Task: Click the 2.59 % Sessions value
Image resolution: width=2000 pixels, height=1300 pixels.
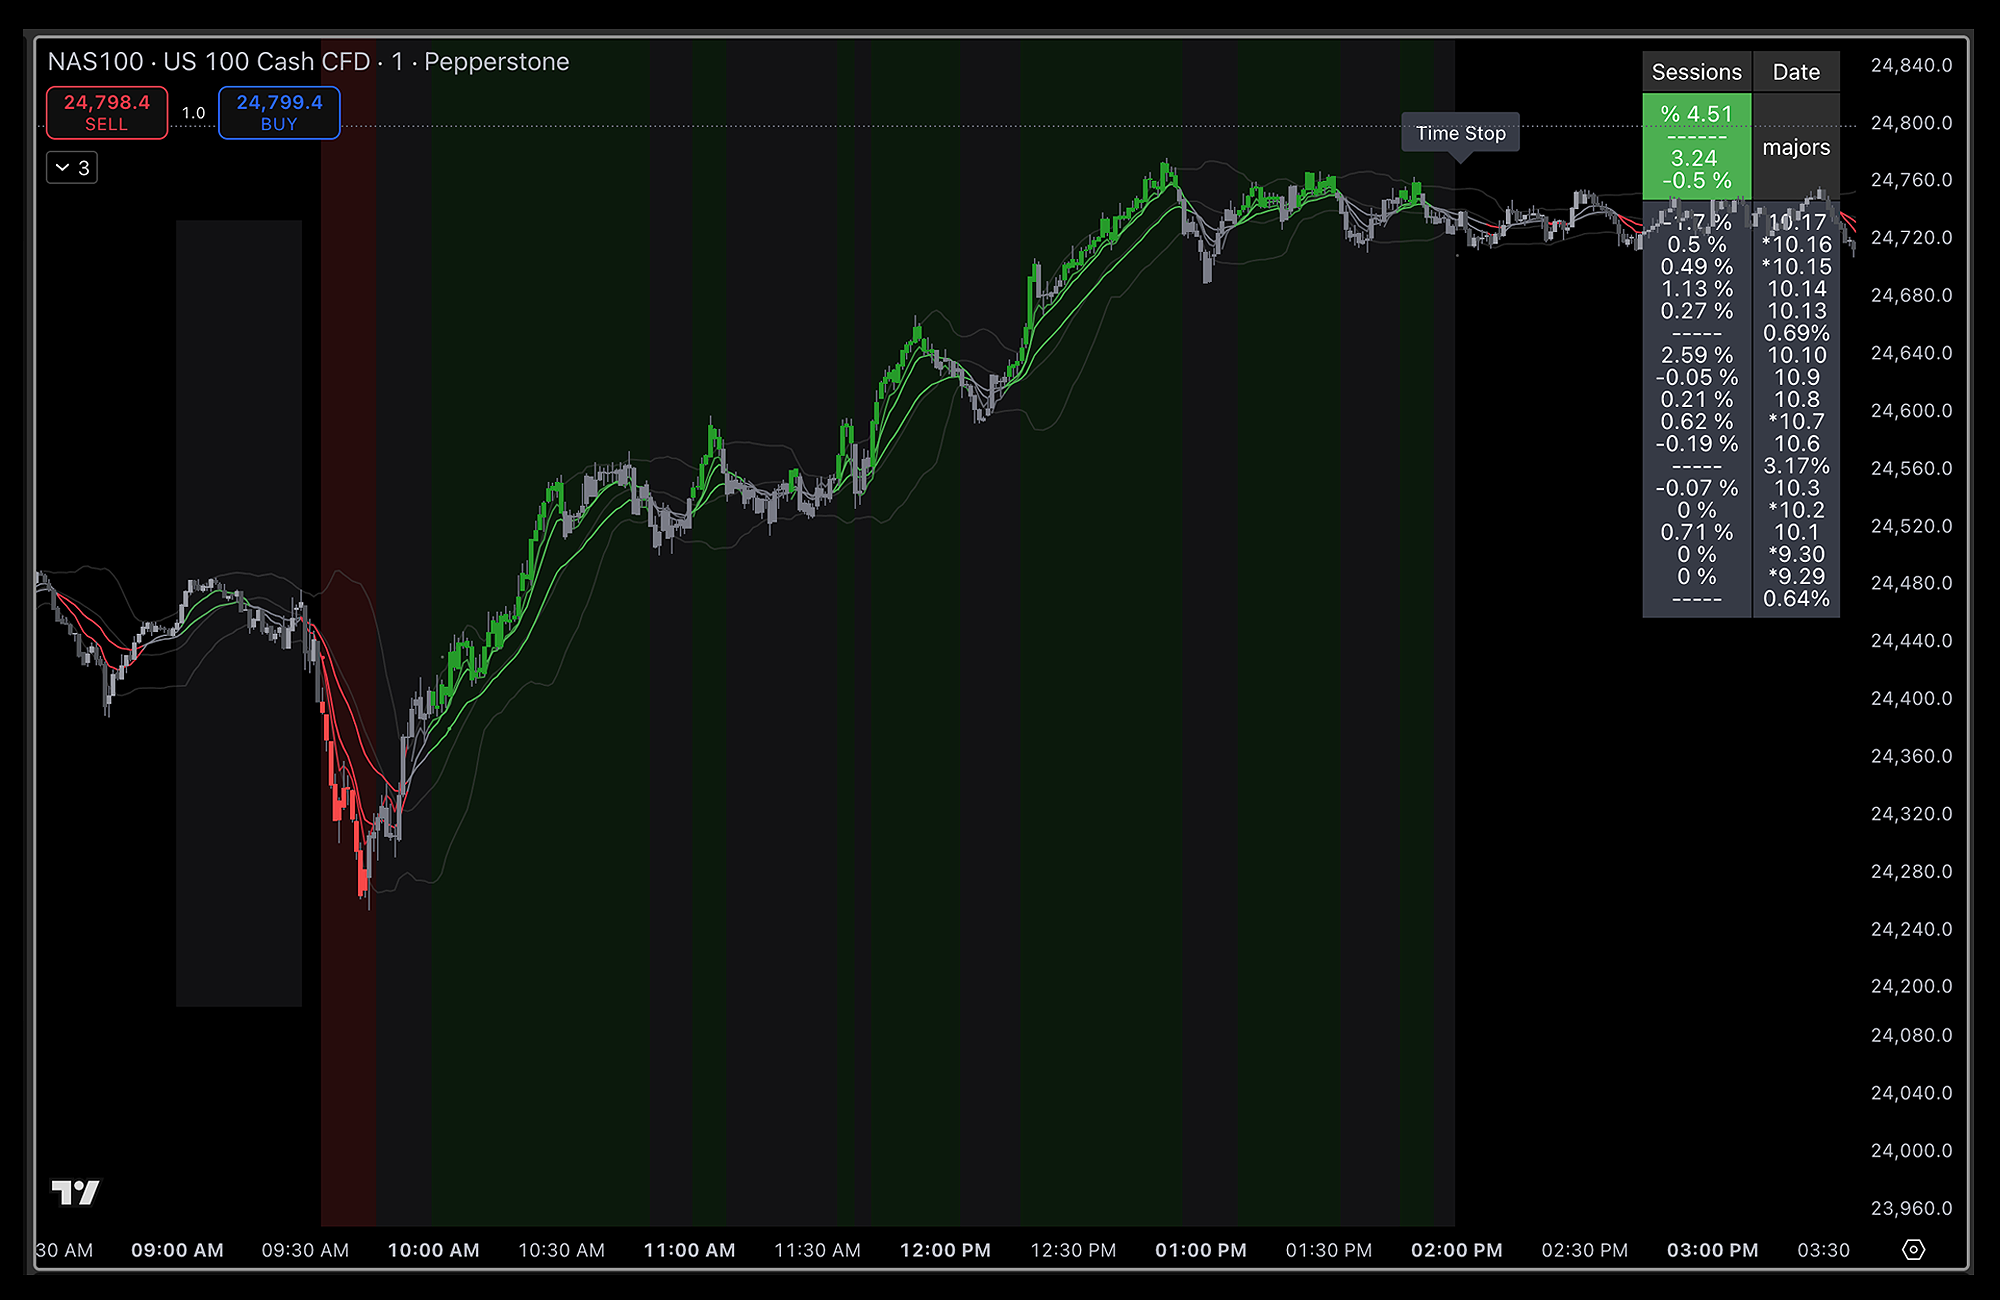Action: click(1696, 355)
